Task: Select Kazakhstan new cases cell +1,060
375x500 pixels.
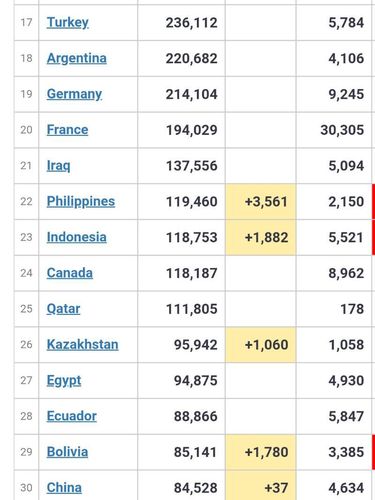Action: click(x=261, y=345)
